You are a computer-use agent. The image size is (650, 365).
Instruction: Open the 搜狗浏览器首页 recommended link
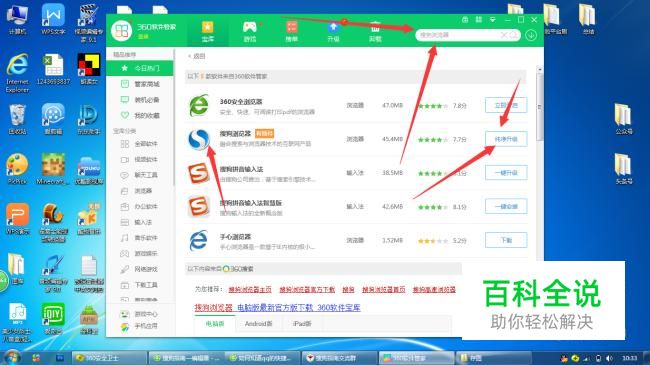tap(383, 290)
